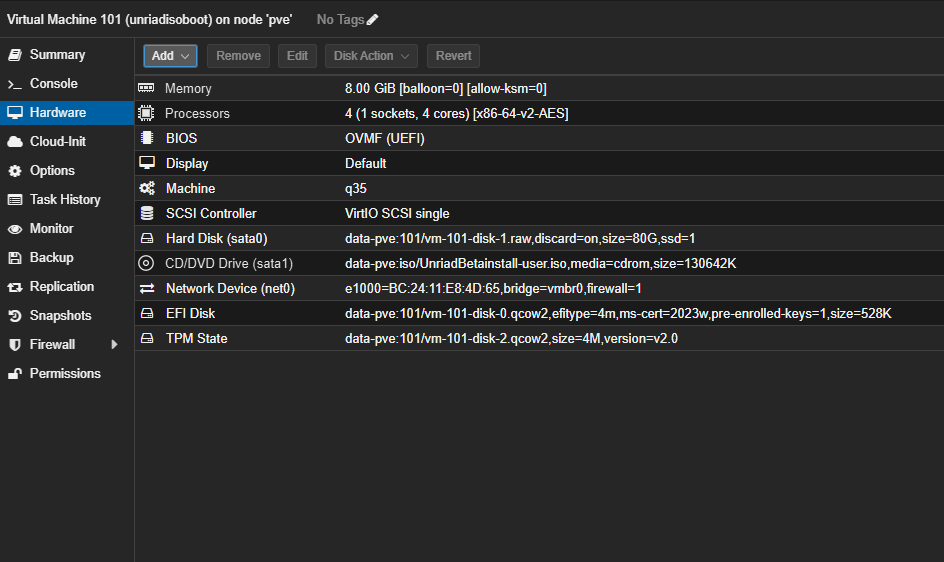Open the Console section

[54, 84]
